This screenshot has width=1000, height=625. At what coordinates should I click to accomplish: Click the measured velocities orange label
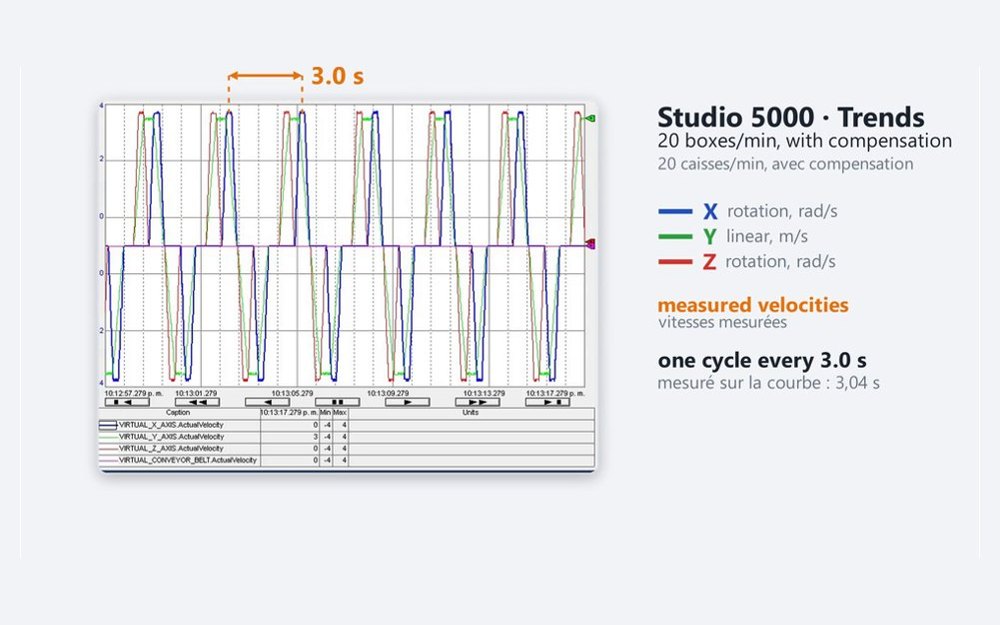[x=753, y=305]
